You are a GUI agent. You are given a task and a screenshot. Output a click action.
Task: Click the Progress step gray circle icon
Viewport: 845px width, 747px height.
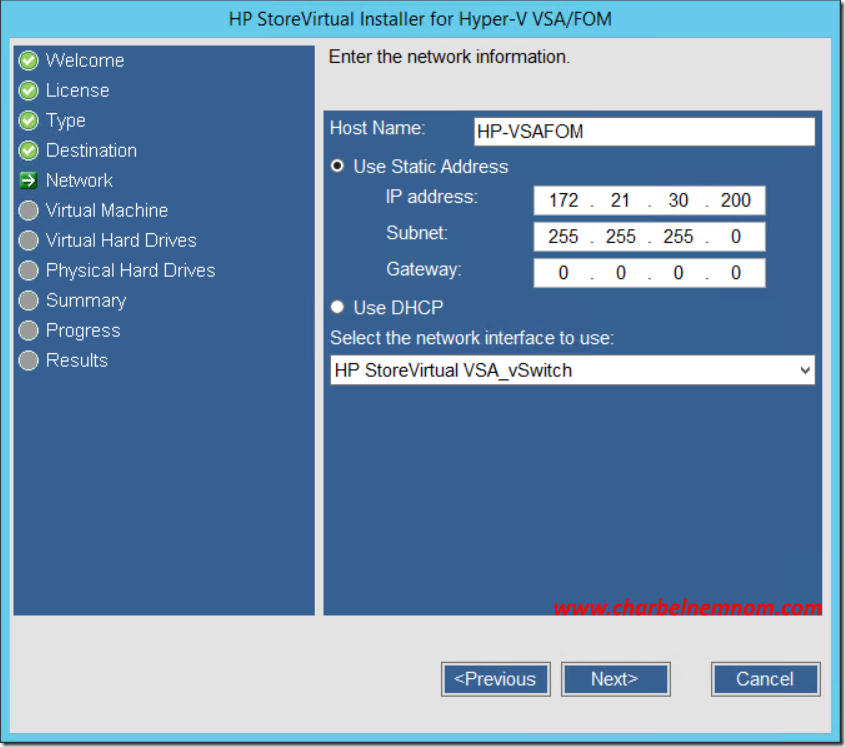pos(29,330)
